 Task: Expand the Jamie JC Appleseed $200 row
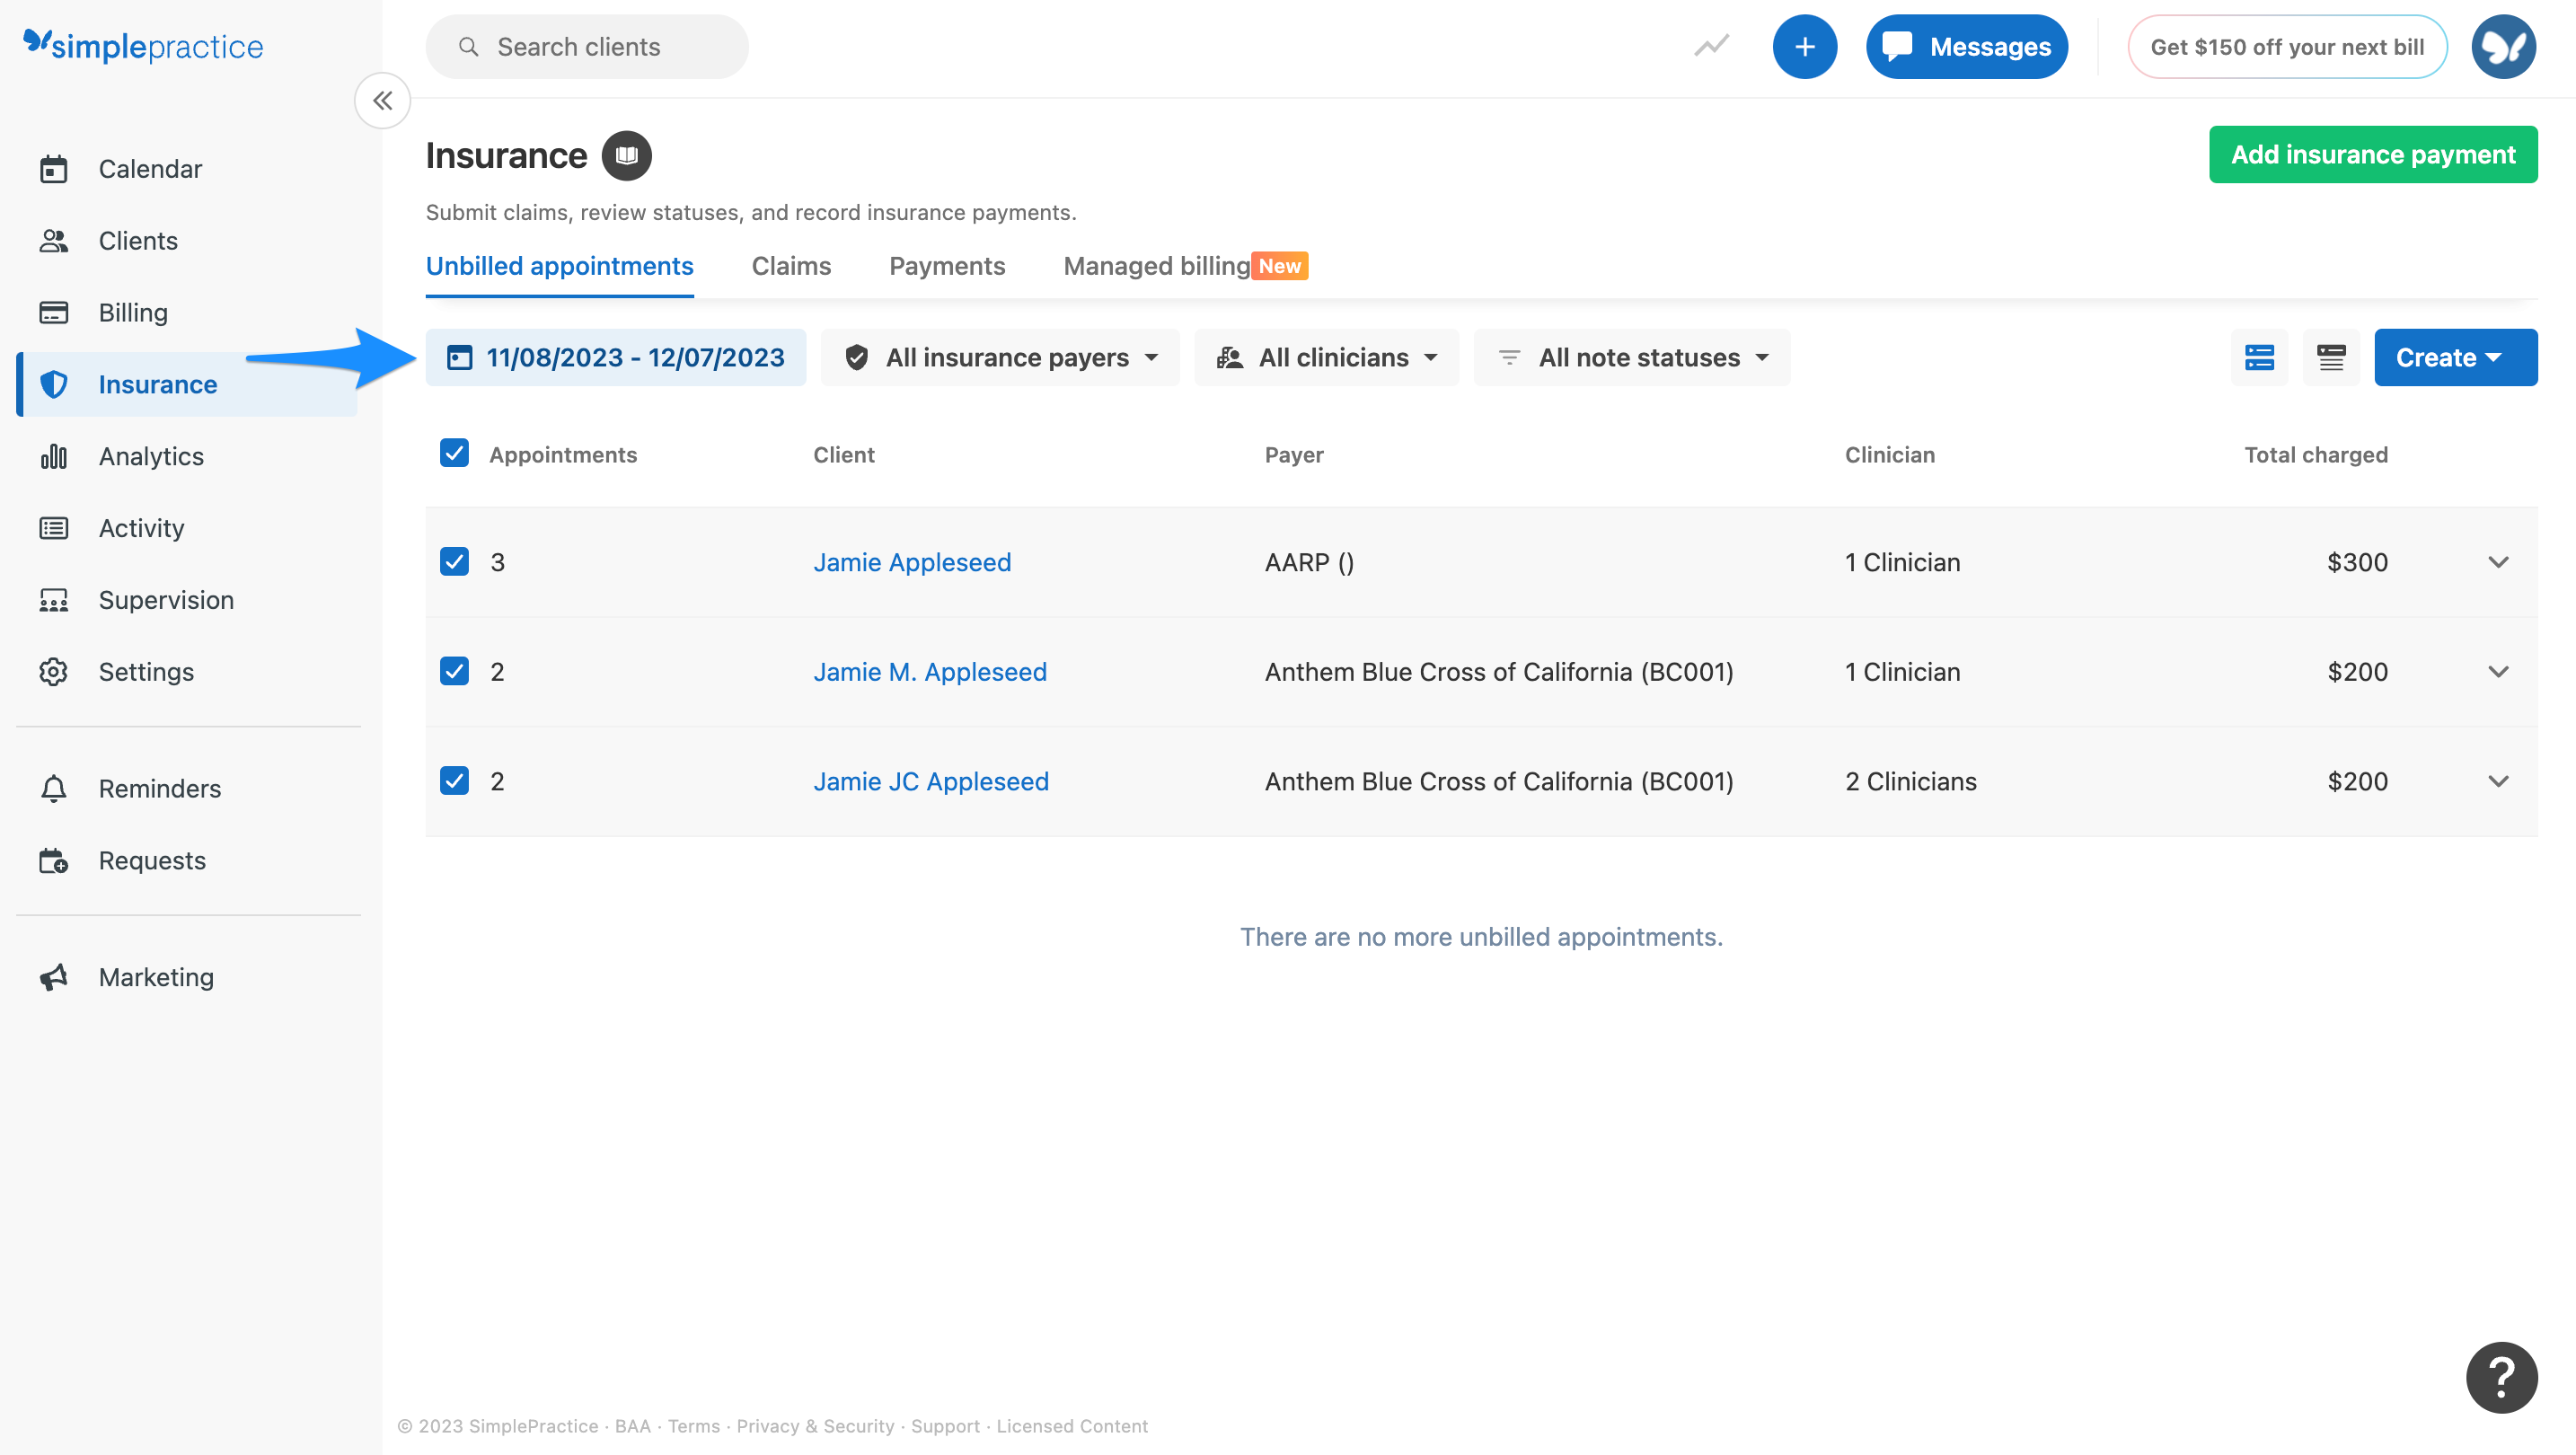[x=2497, y=781]
